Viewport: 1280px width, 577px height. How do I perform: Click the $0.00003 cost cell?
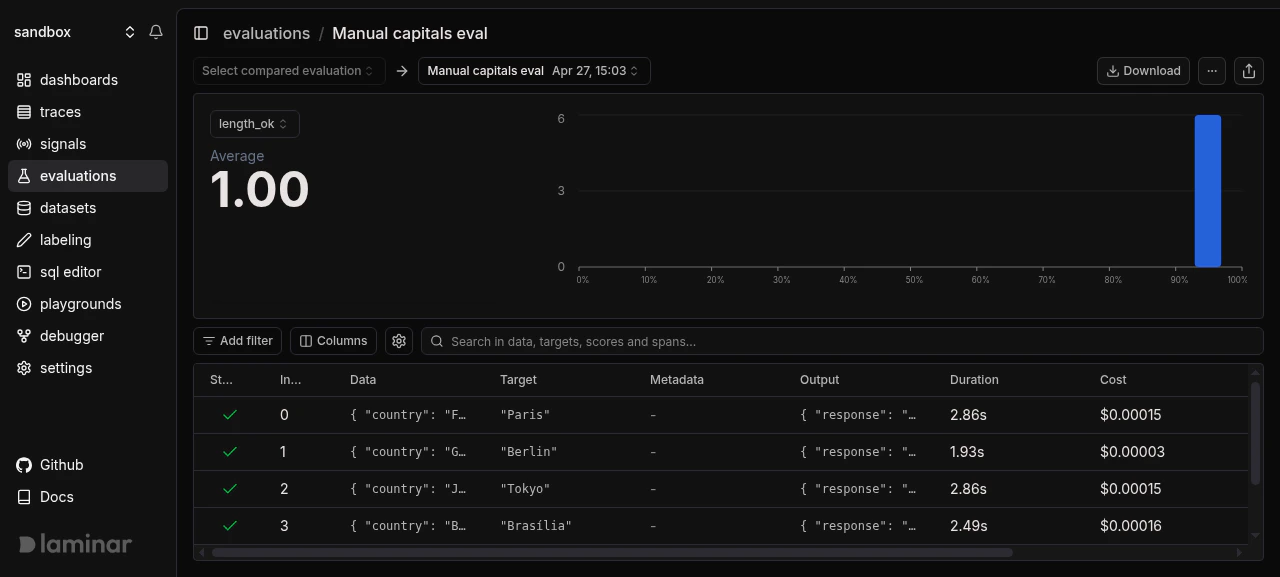tap(1132, 452)
